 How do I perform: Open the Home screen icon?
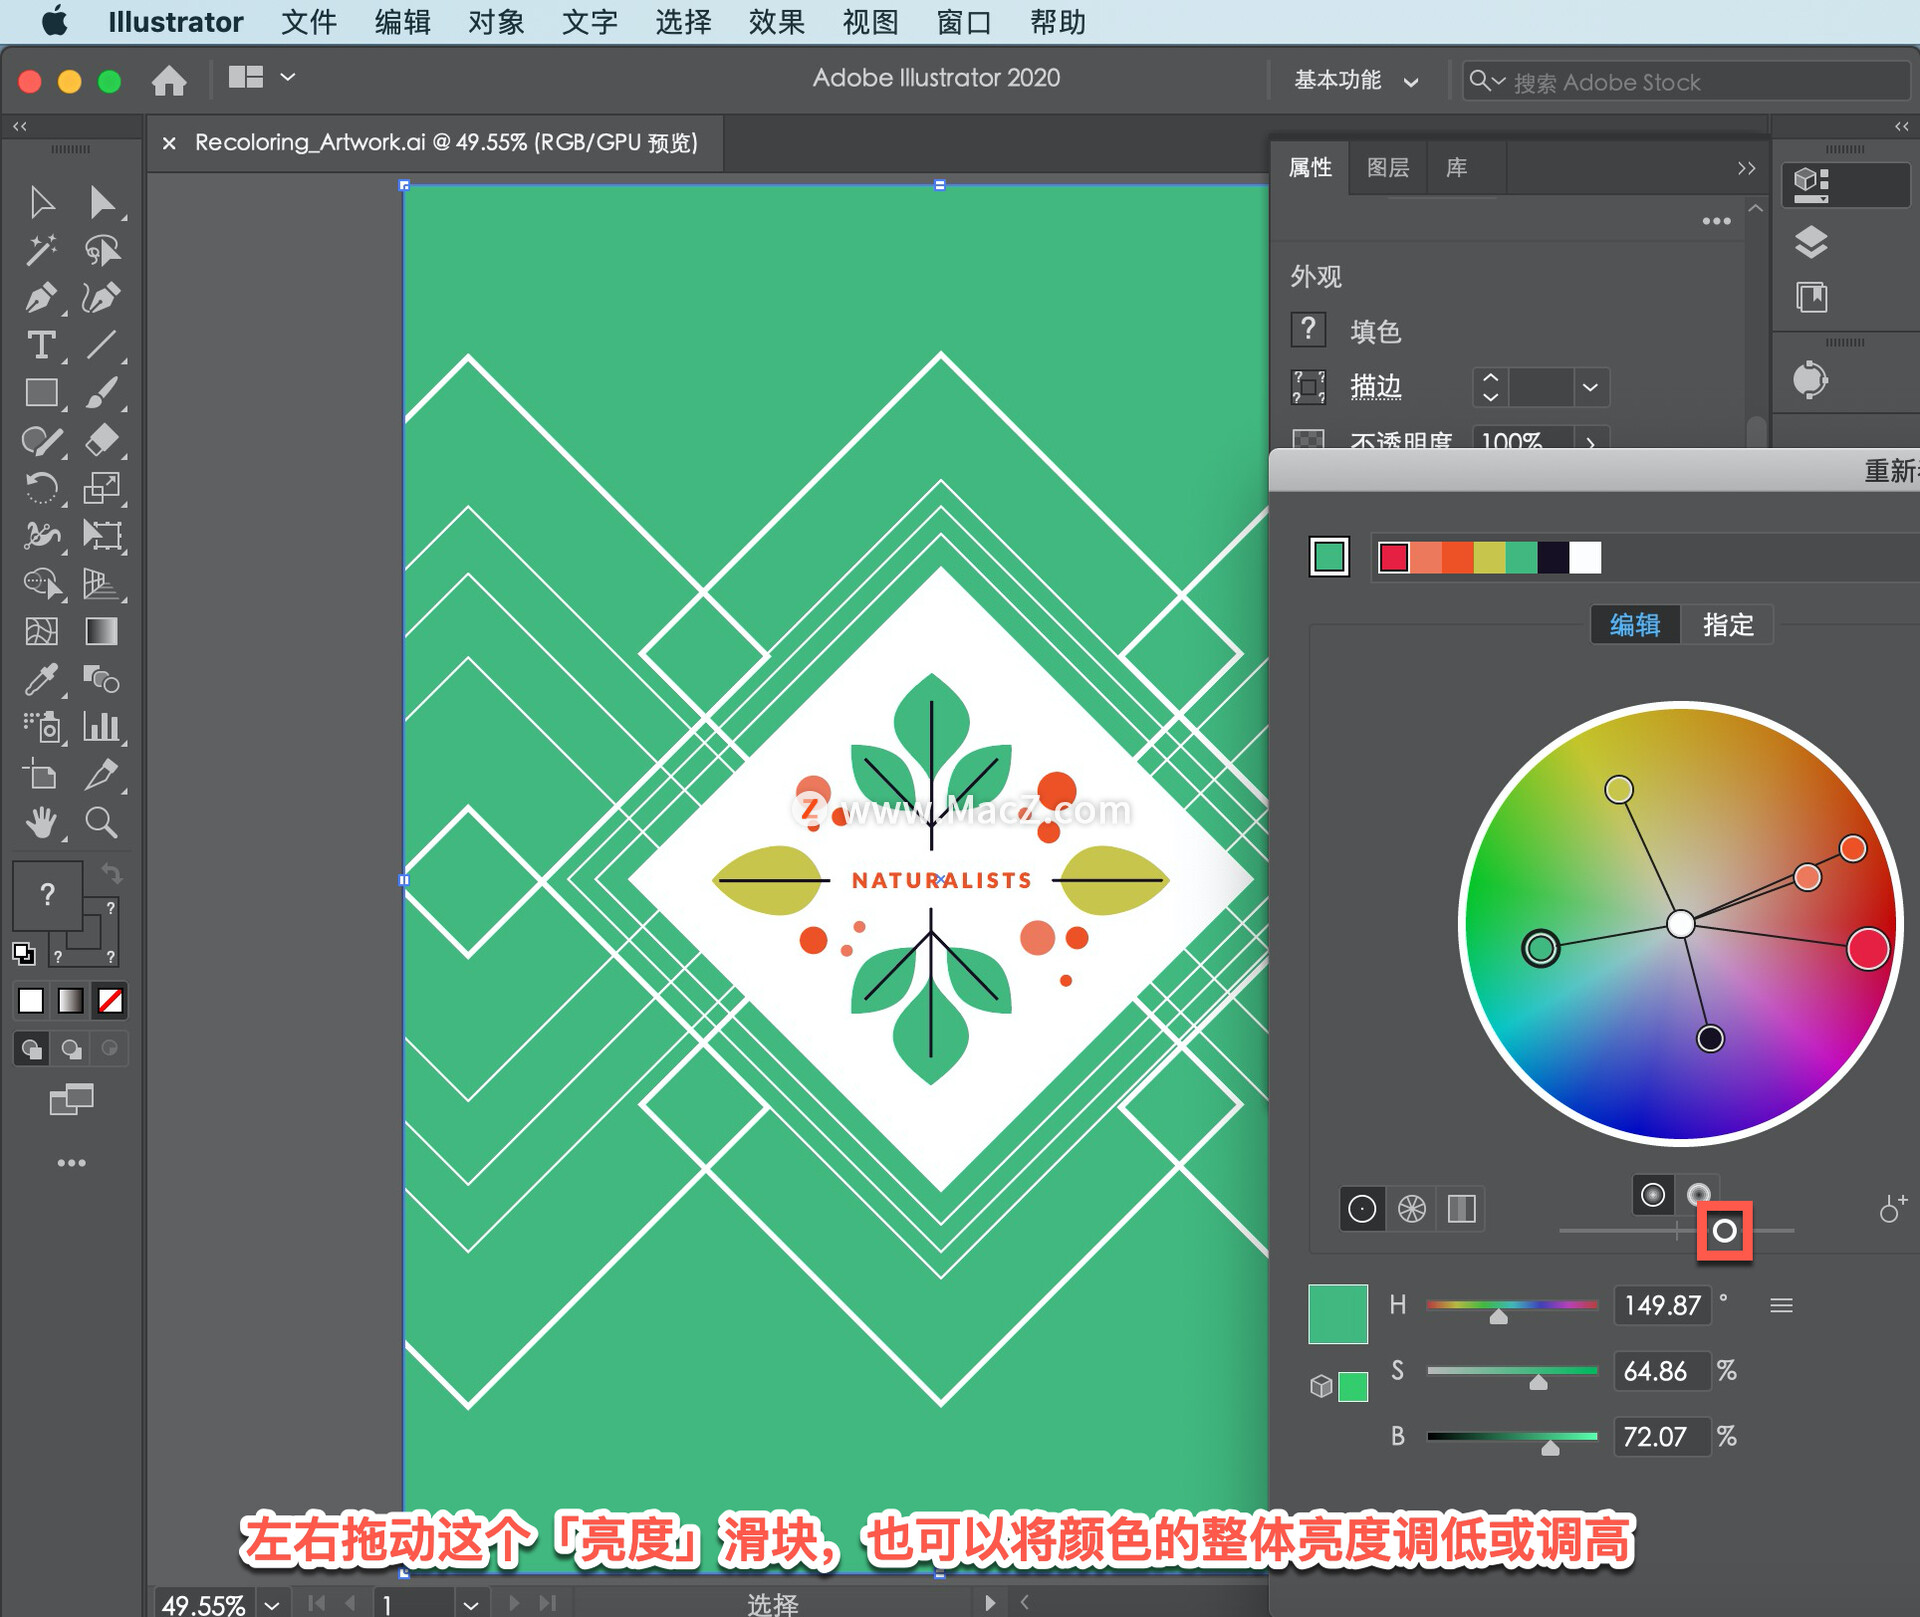click(169, 79)
